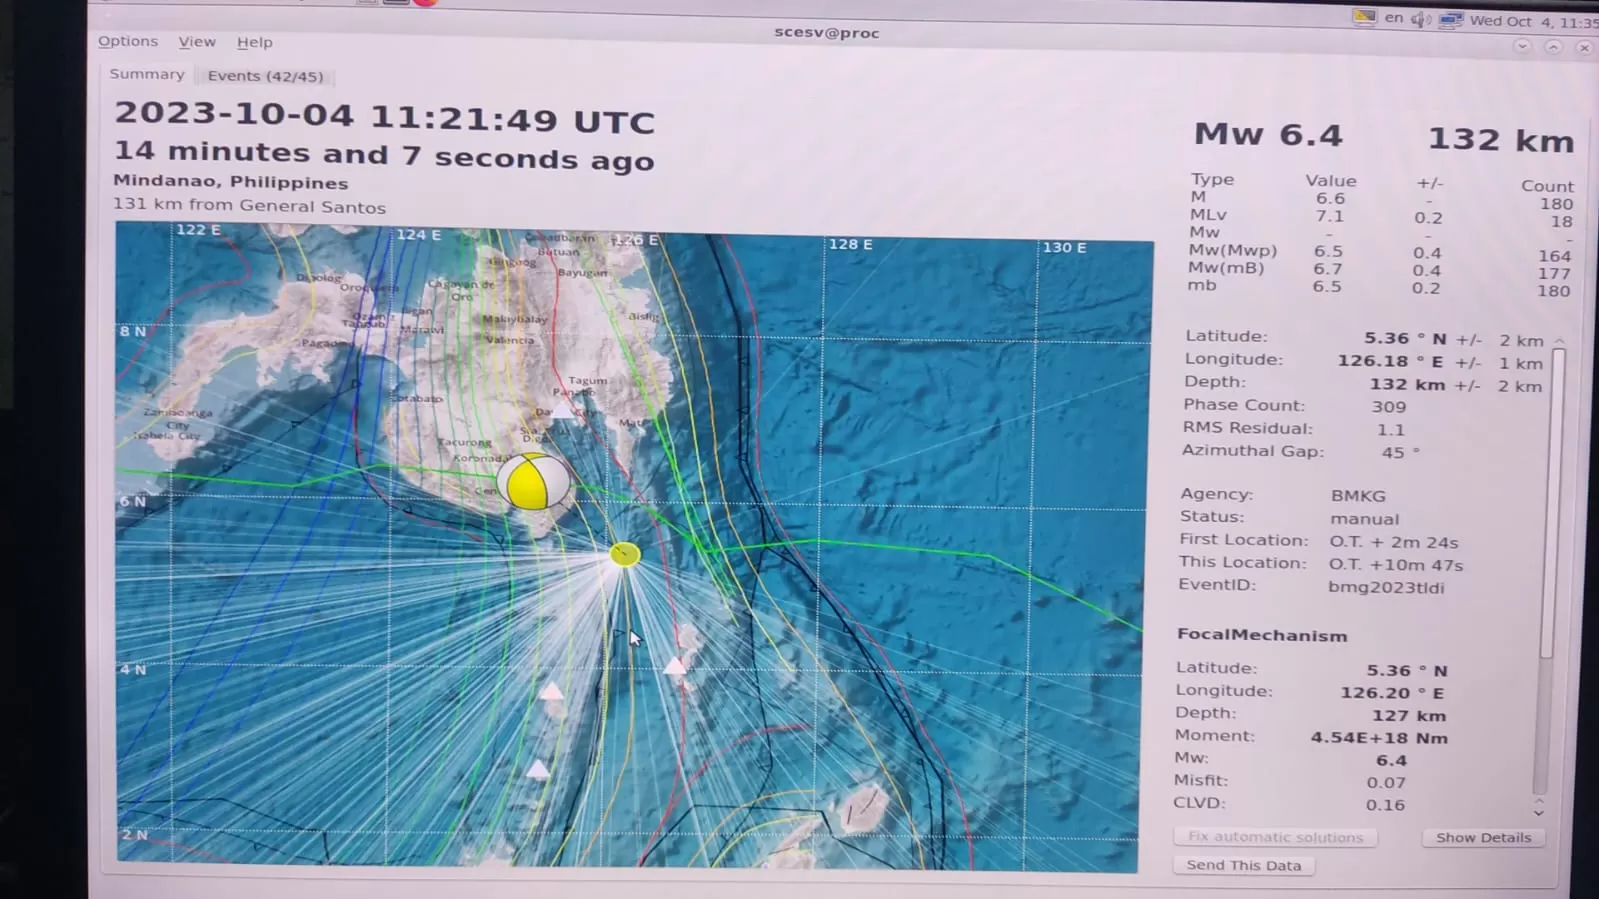
Task: Click the Value column header
Action: click(1331, 181)
